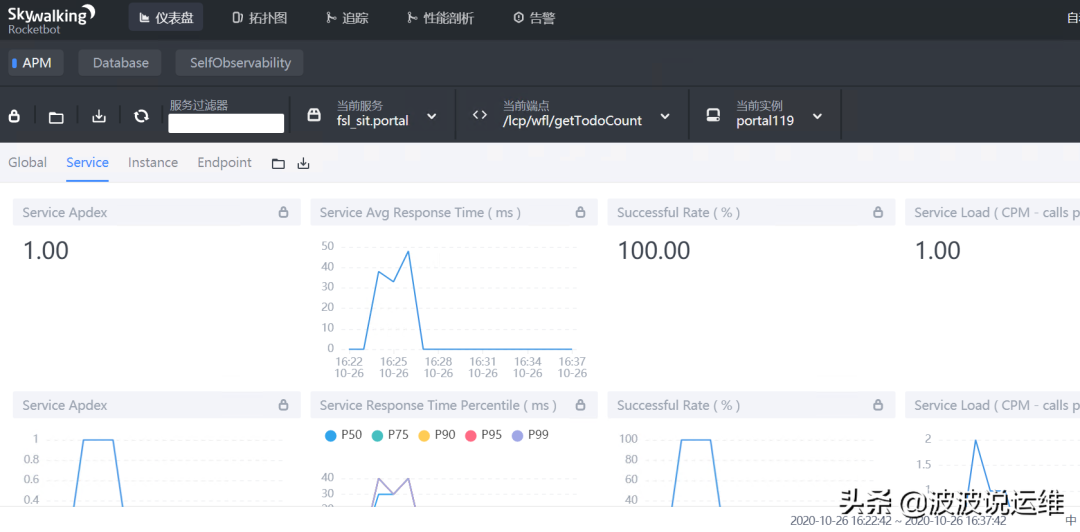Click lock icon on Successful Rate panel
This screenshot has height=532, width=1080.
(878, 212)
